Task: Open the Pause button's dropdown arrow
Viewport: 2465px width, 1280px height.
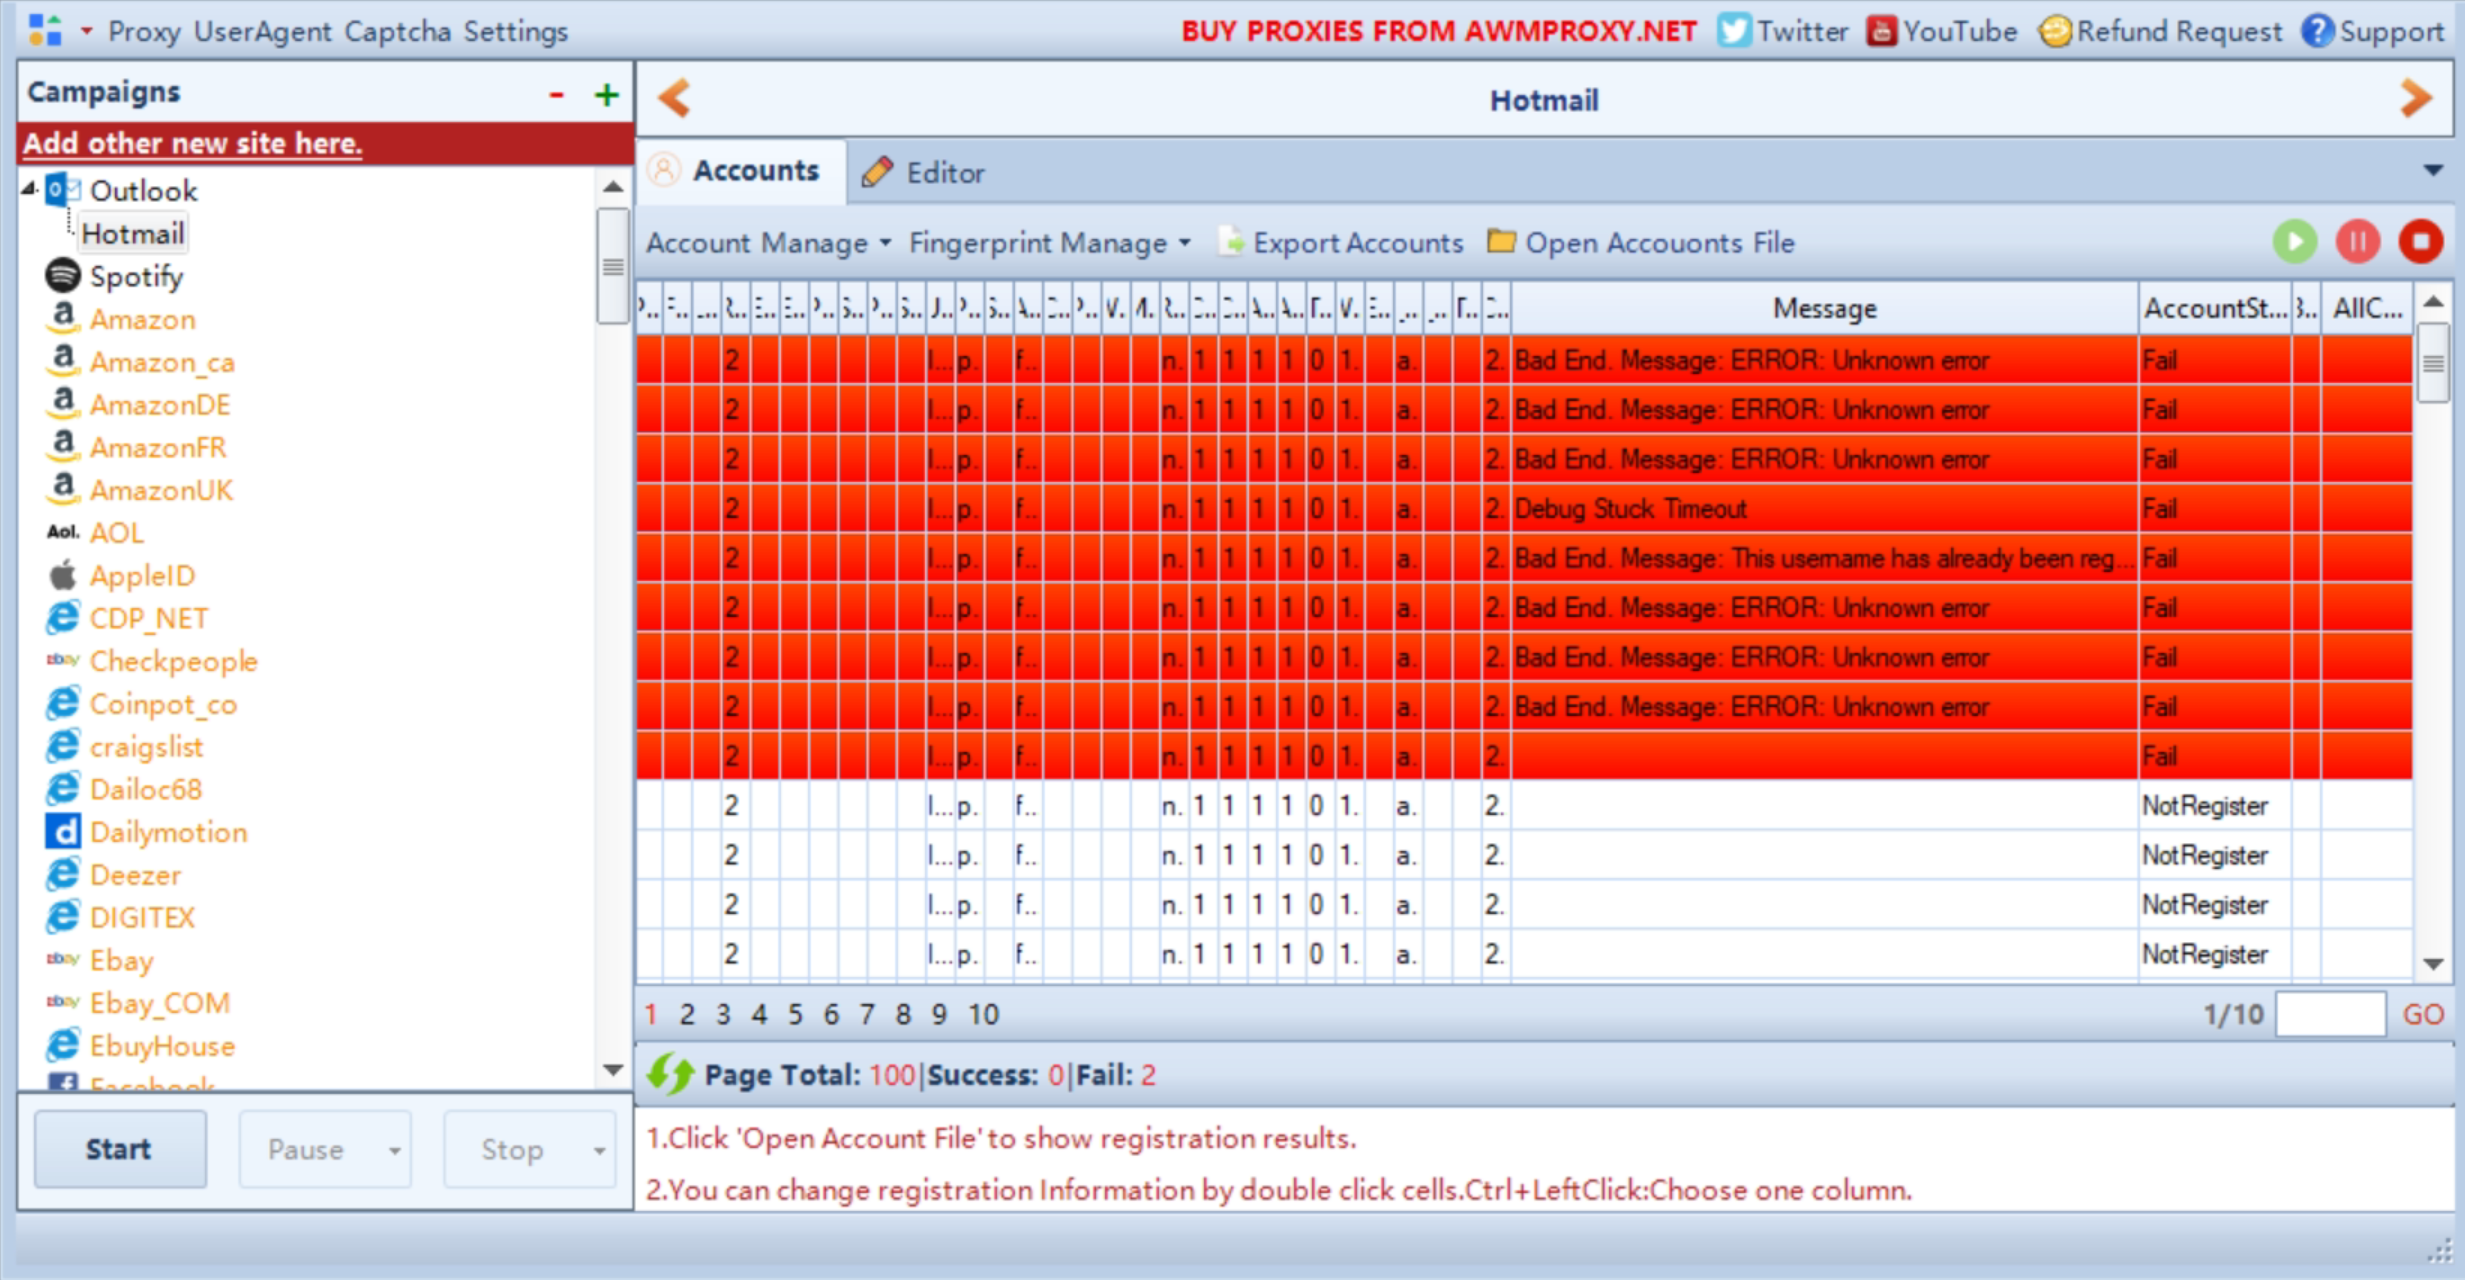Action: coord(395,1150)
